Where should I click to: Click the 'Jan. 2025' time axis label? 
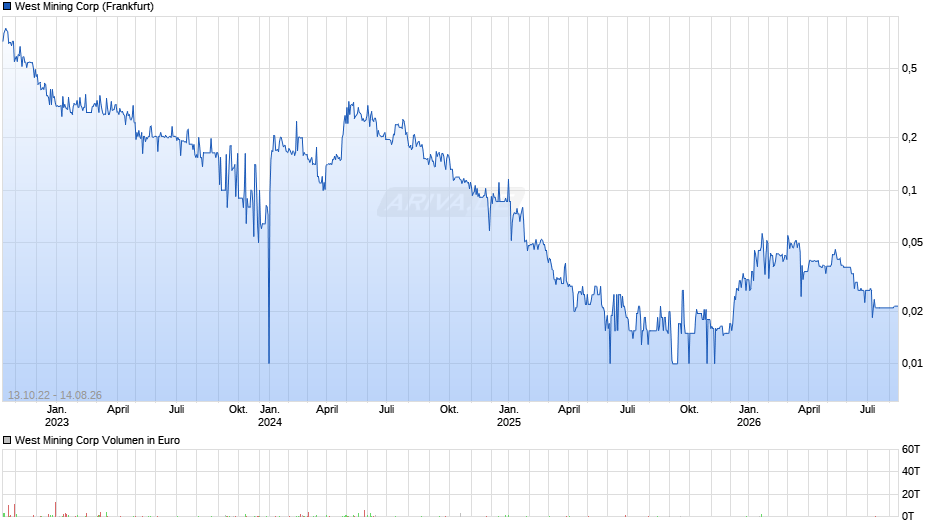509,416
